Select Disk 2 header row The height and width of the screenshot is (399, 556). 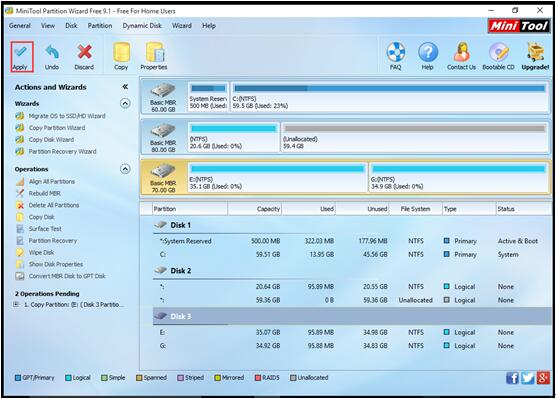point(352,271)
